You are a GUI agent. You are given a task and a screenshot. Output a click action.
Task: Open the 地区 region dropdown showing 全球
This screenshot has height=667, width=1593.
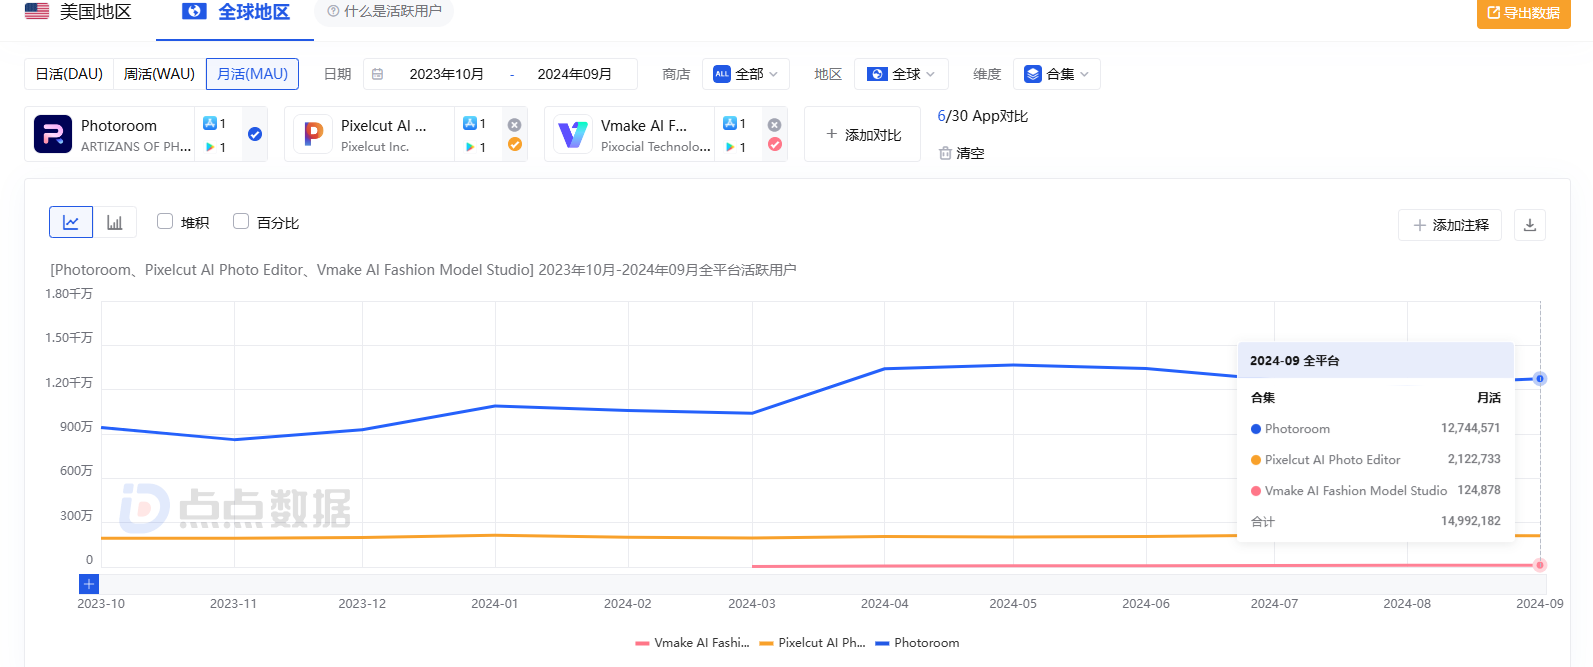[901, 74]
